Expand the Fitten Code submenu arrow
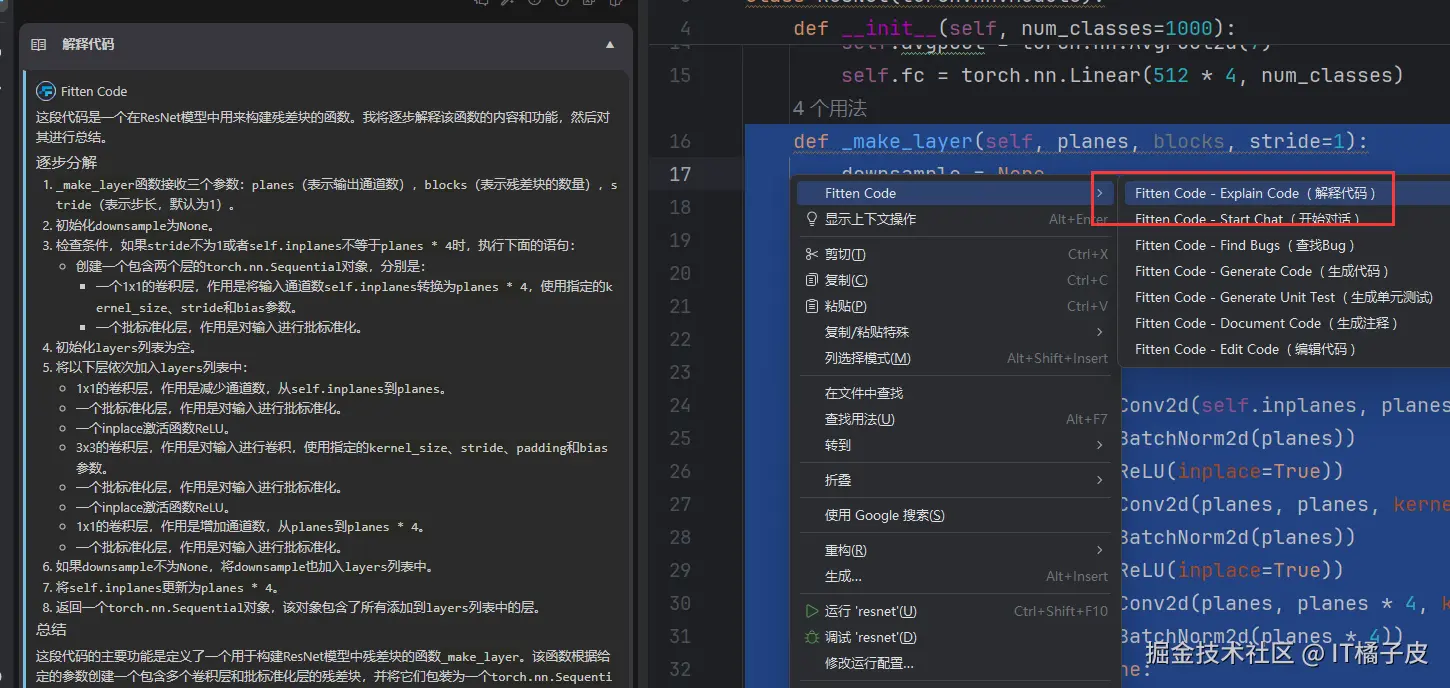Viewport: 1450px width, 688px height. pos(1099,193)
